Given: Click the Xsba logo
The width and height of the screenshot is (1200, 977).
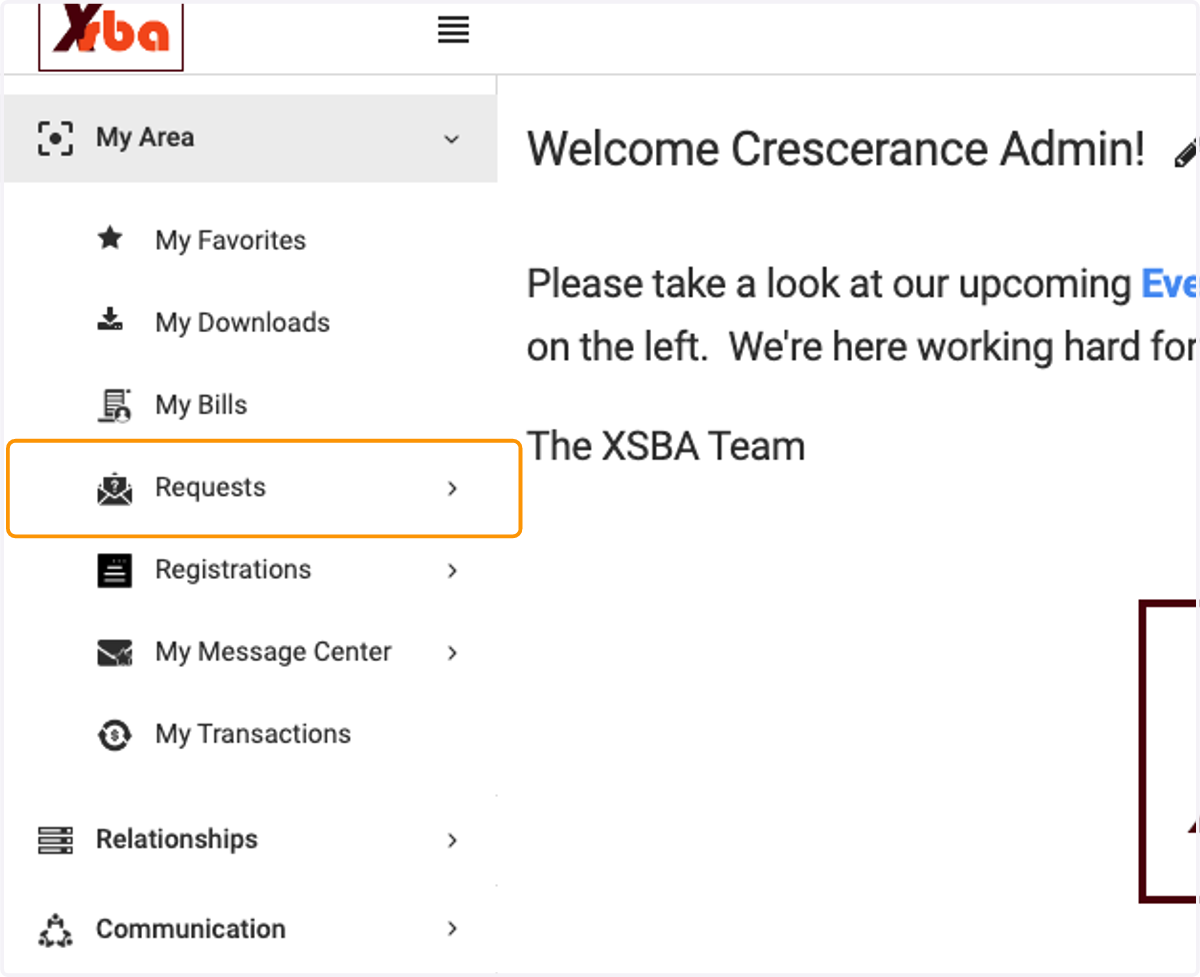Looking at the screenshot, I should 111,36.
